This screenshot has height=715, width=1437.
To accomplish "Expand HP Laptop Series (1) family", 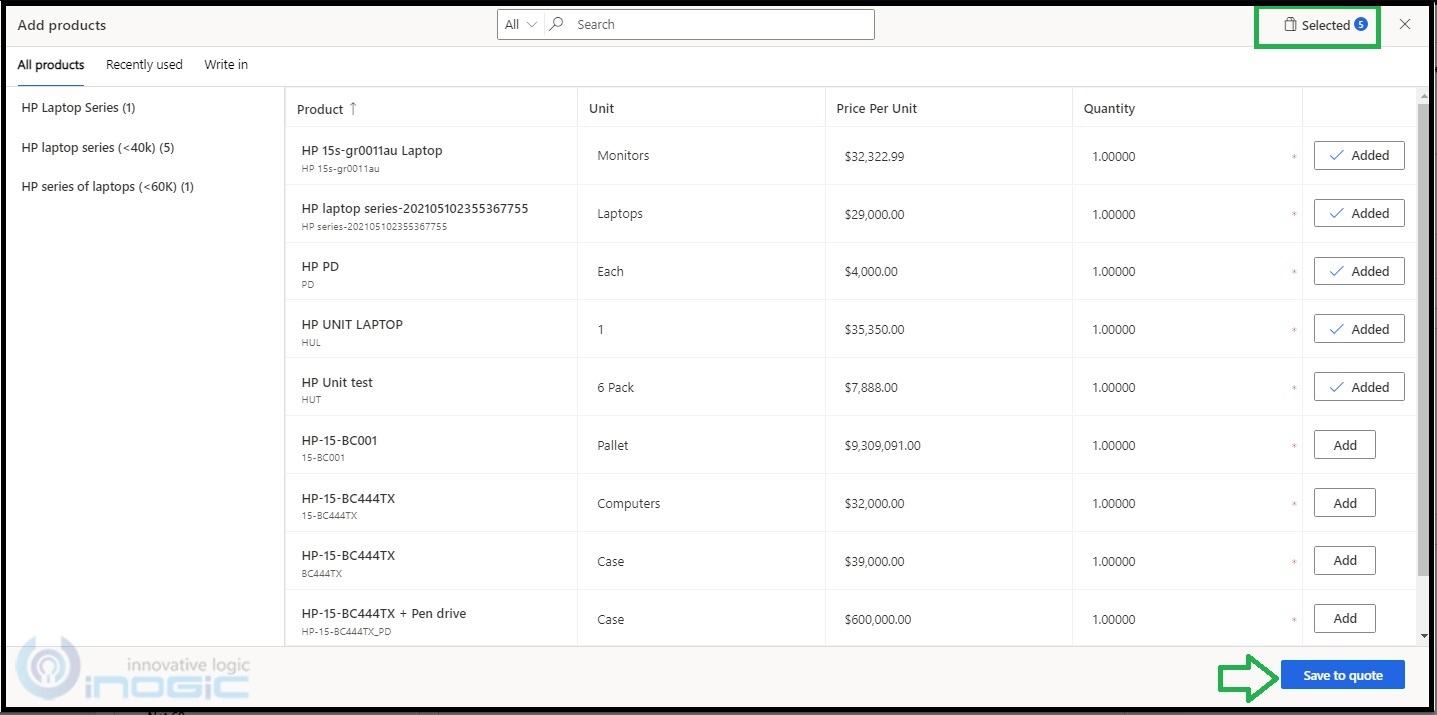I will point(78,108).
